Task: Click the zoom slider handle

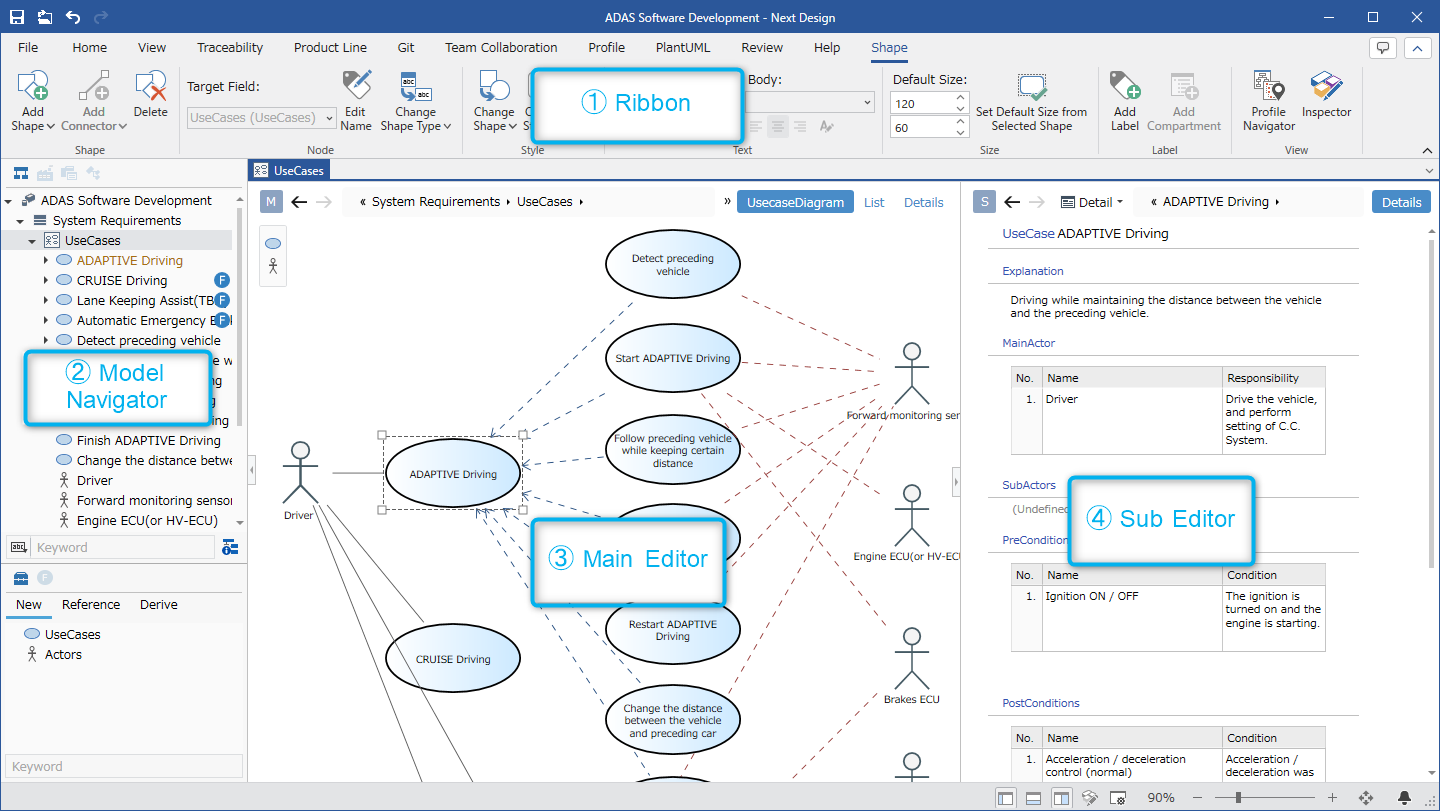Action: (x=1239, y=798)
